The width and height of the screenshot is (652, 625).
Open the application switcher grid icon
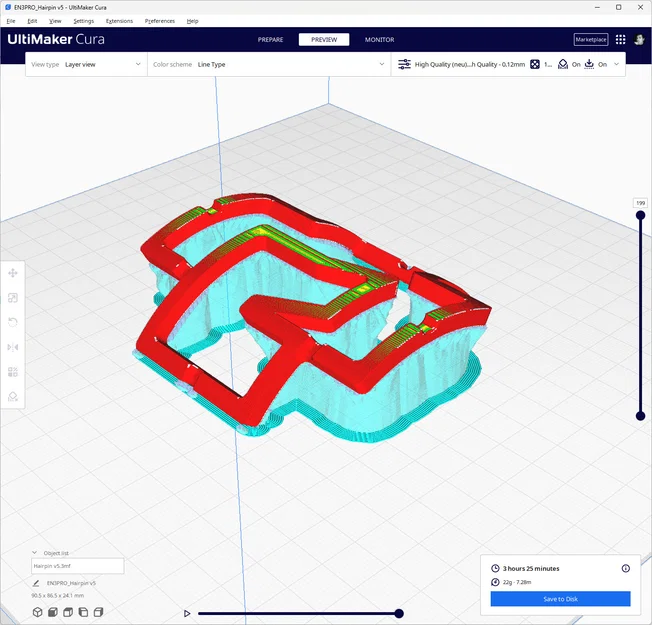(620, 40)
